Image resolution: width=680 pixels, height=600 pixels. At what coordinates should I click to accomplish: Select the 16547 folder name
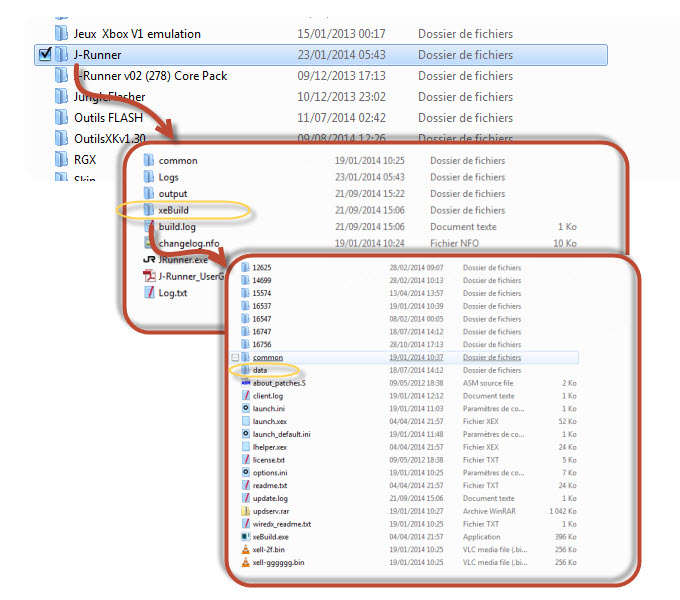click(262, 319)
